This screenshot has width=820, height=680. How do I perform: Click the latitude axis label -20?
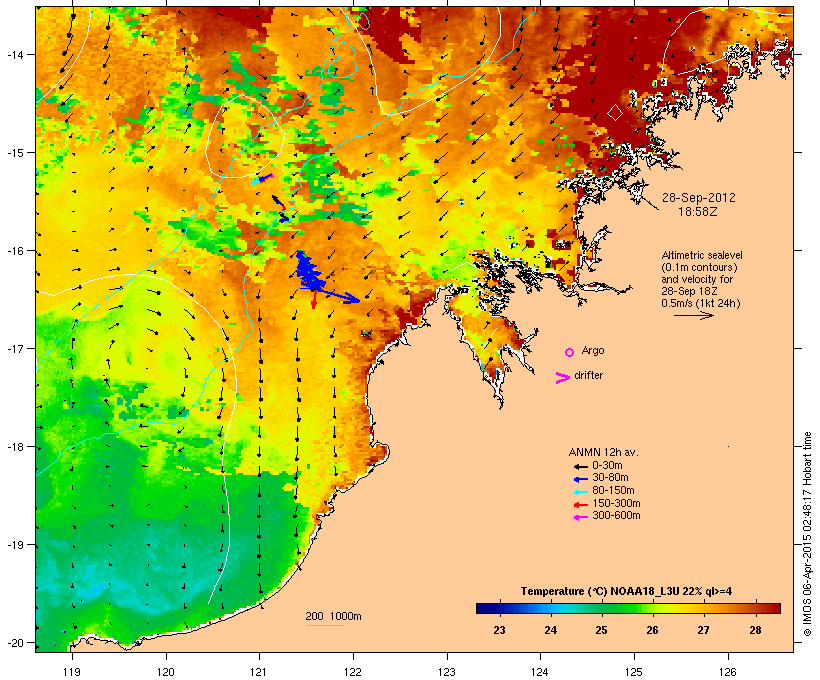pyautogui.click(x=14, y=643)
